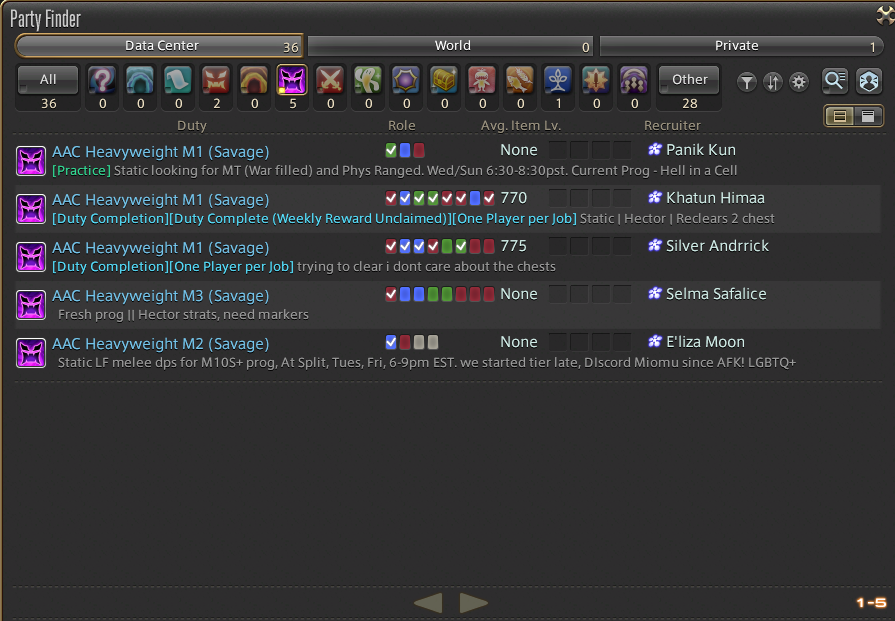Switch to detailed two-line list view

point(840,116)
